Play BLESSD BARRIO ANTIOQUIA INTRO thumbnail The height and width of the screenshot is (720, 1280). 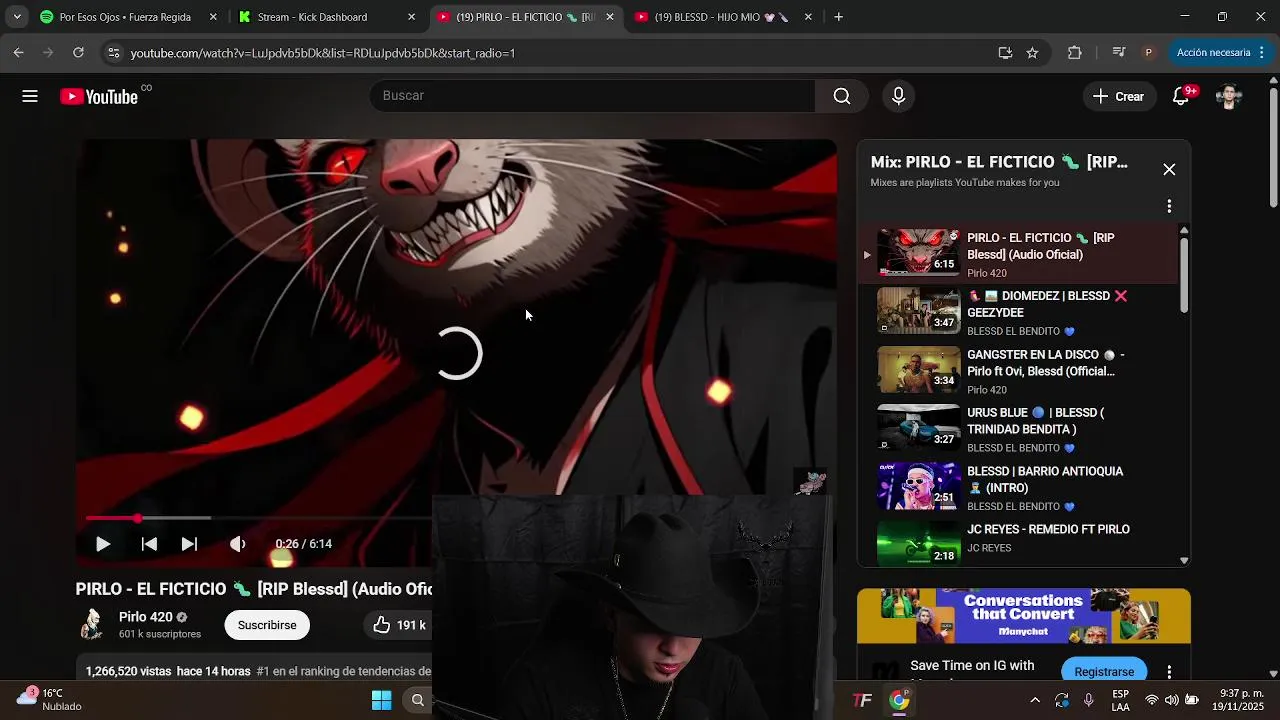click(918, 485)
